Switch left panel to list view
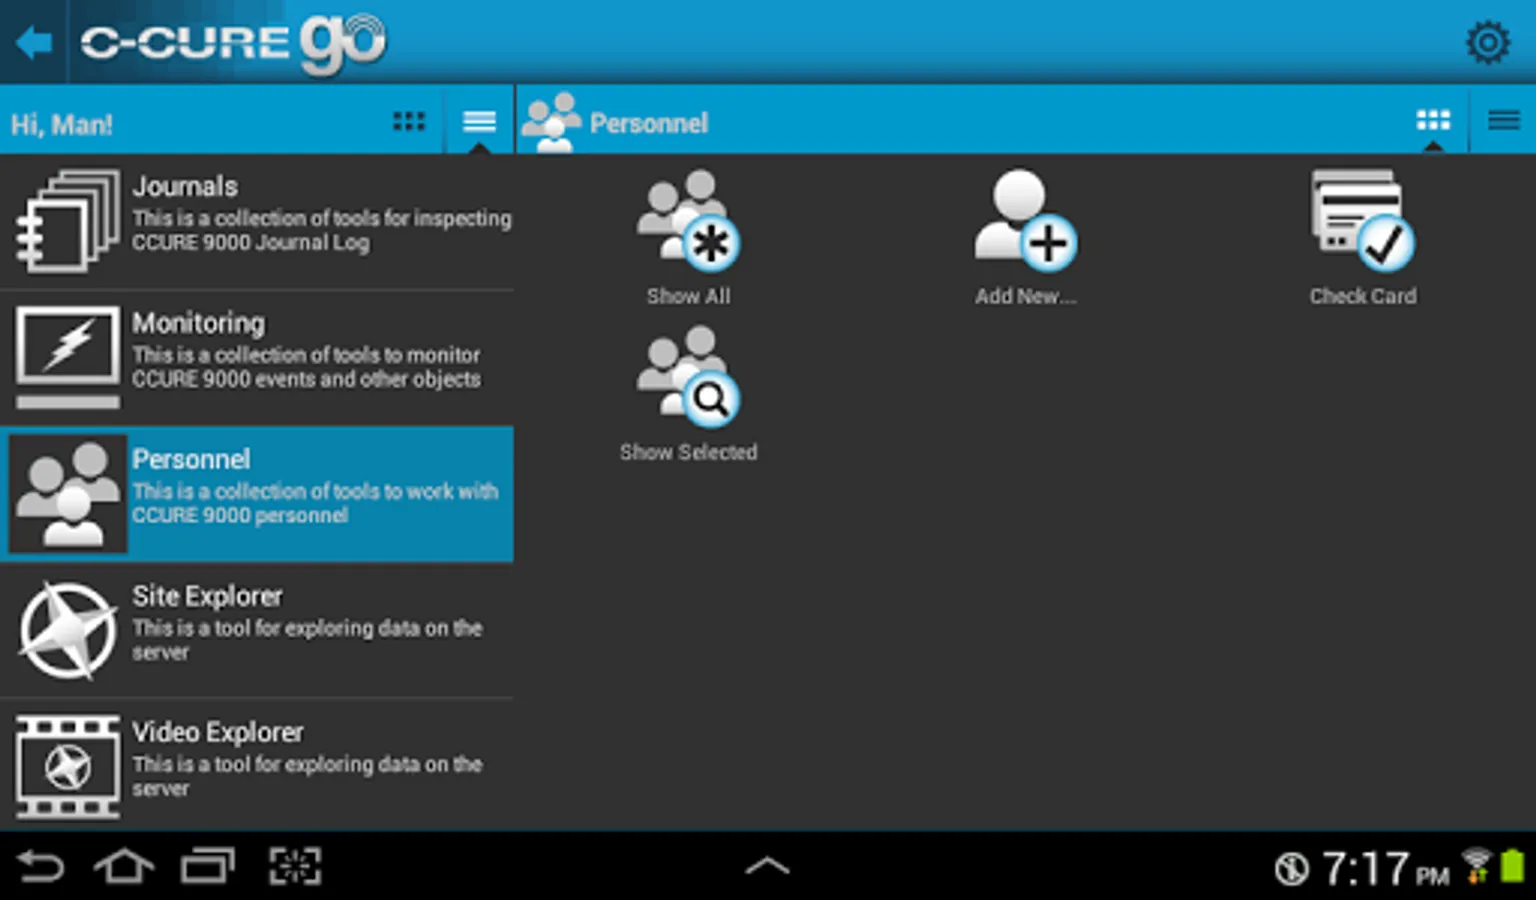 pyautogui.click(x=479, y=122)
